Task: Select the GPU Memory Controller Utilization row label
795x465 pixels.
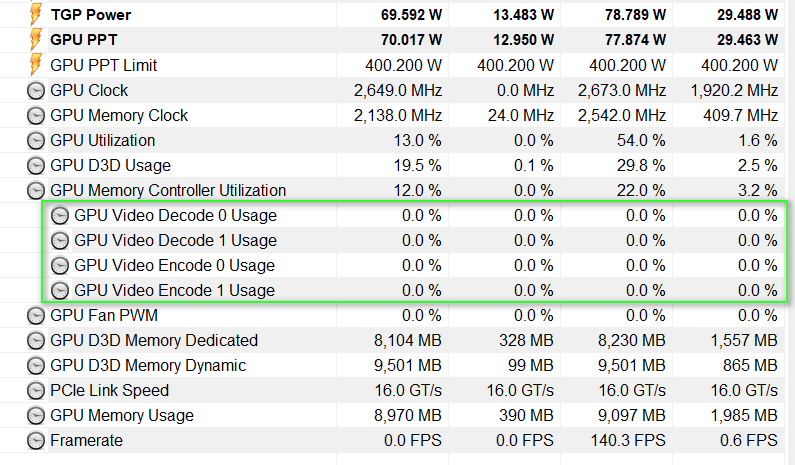Action: tap(168, 190)
